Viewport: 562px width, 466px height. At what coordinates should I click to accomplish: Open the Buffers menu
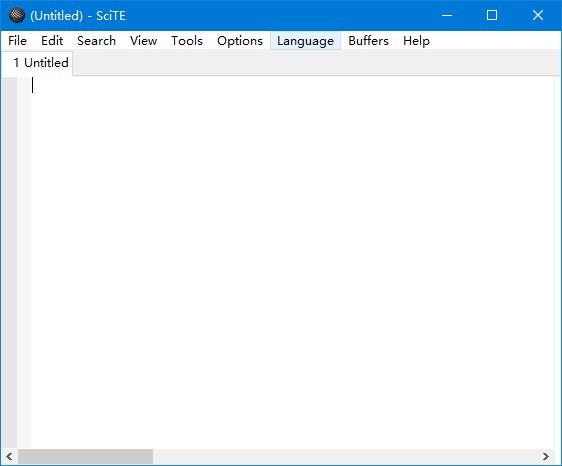point(368,41)
